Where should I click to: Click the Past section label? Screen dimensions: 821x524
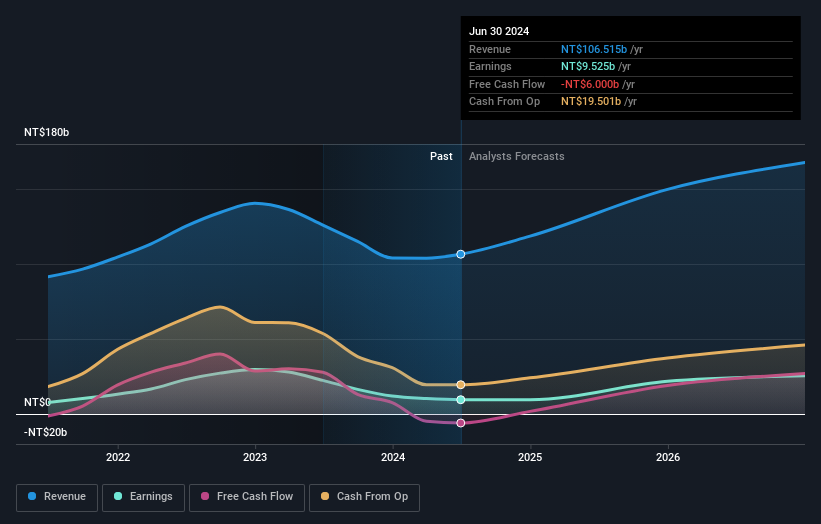coord(441,157)
